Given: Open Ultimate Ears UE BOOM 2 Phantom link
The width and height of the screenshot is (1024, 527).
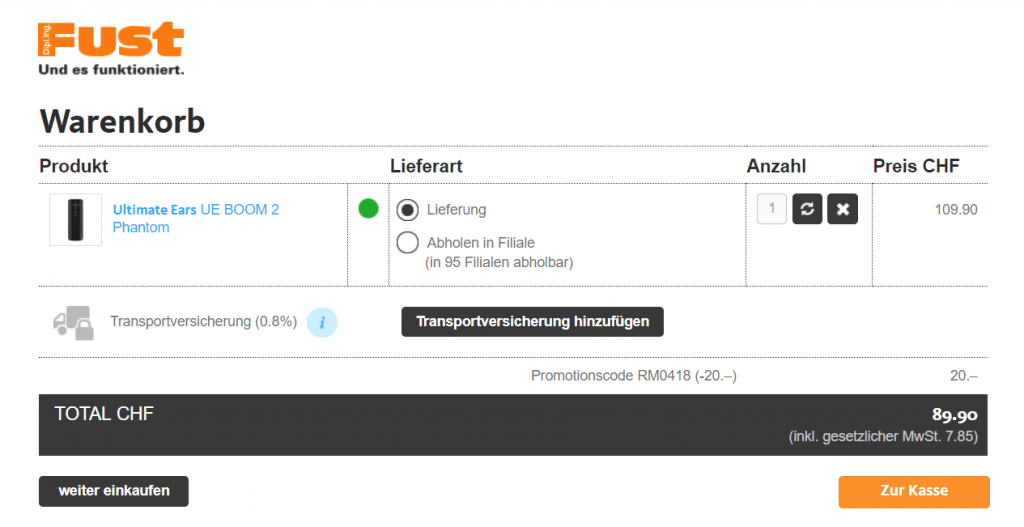Looking at the screenshot, I should (195, 218).
